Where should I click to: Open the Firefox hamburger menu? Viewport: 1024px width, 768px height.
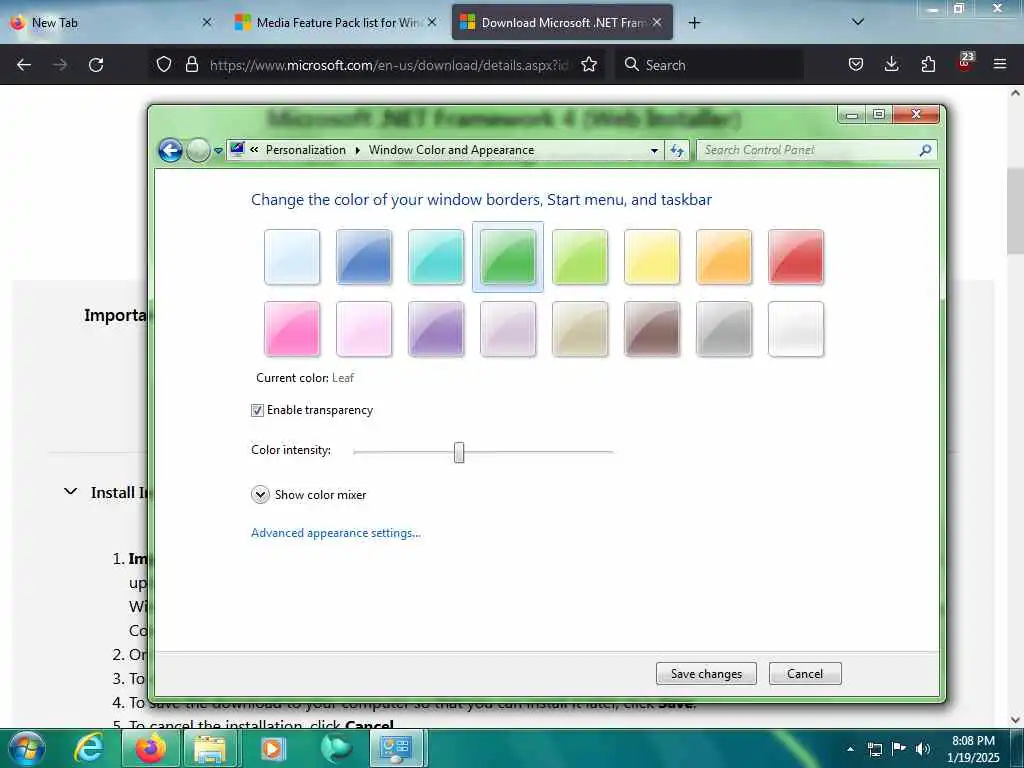click(1000, 64)
